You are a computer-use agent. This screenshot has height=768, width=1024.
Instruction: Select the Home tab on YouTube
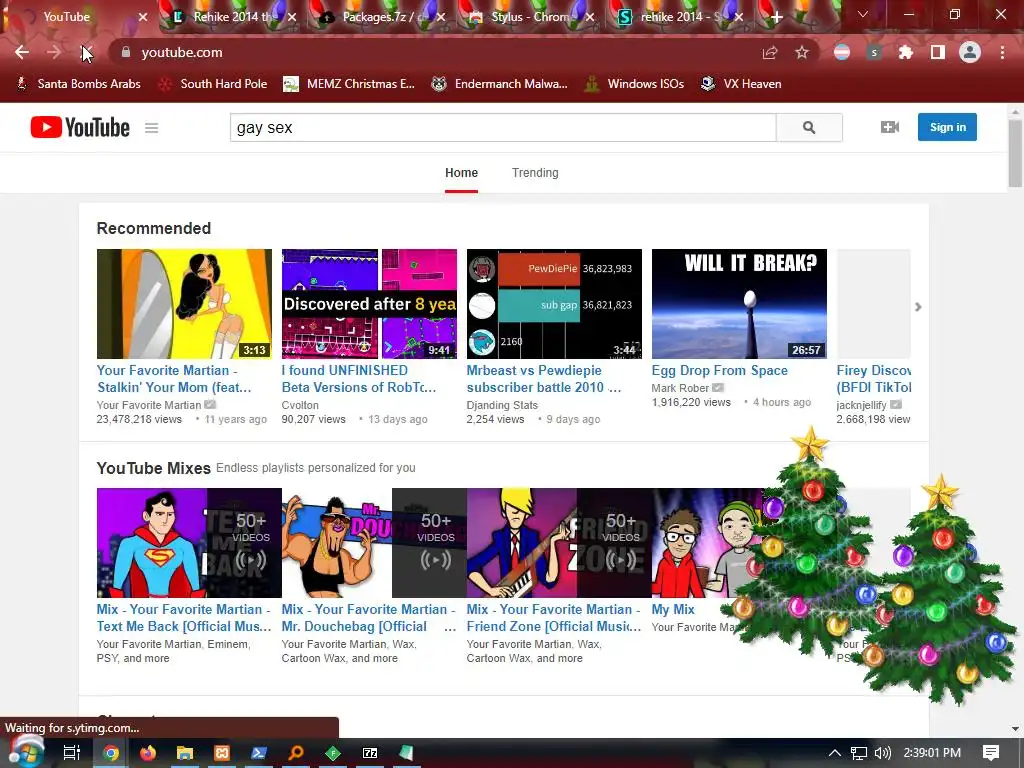pos(461,173)
